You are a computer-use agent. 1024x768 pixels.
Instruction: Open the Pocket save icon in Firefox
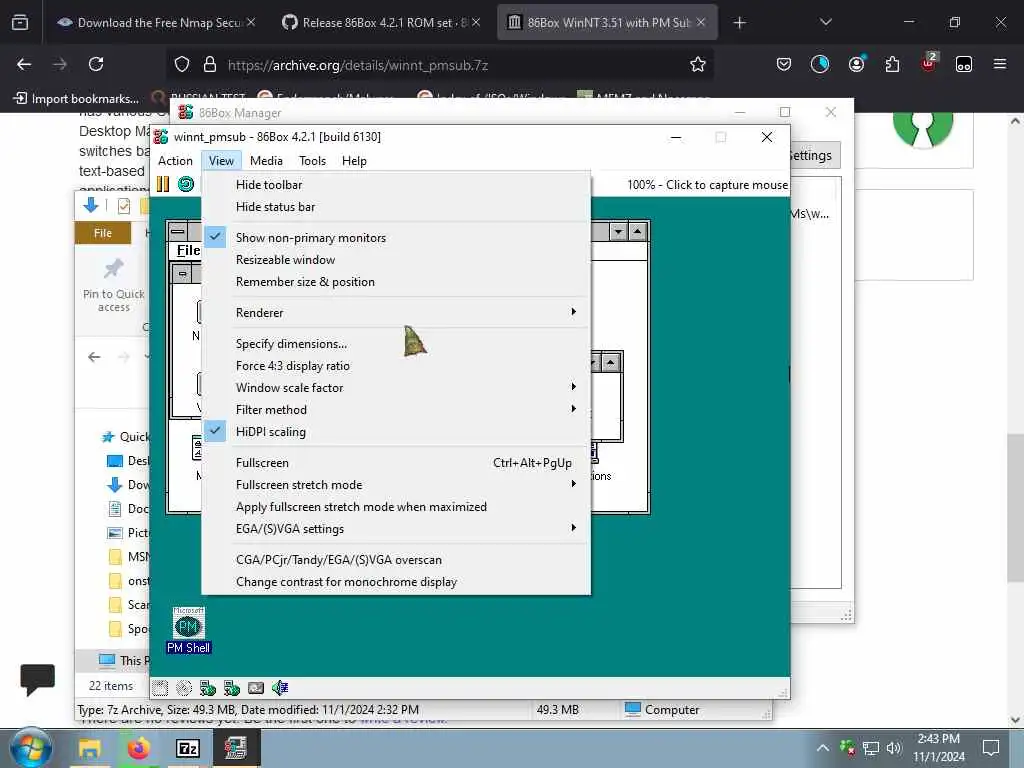[784, 64]
